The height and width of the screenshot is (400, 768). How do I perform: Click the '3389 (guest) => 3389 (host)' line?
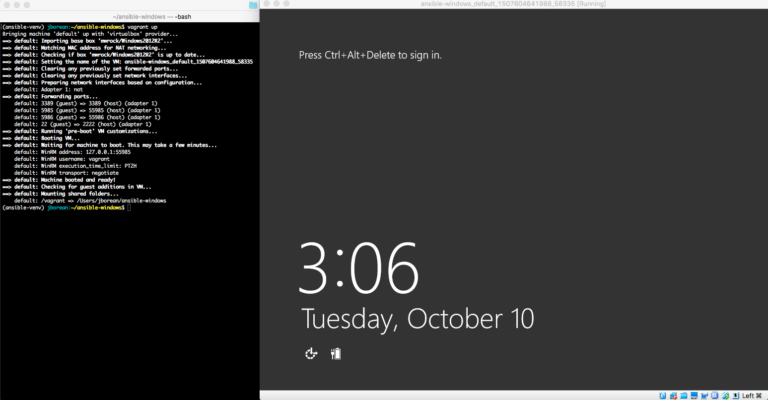coord(86,103)
